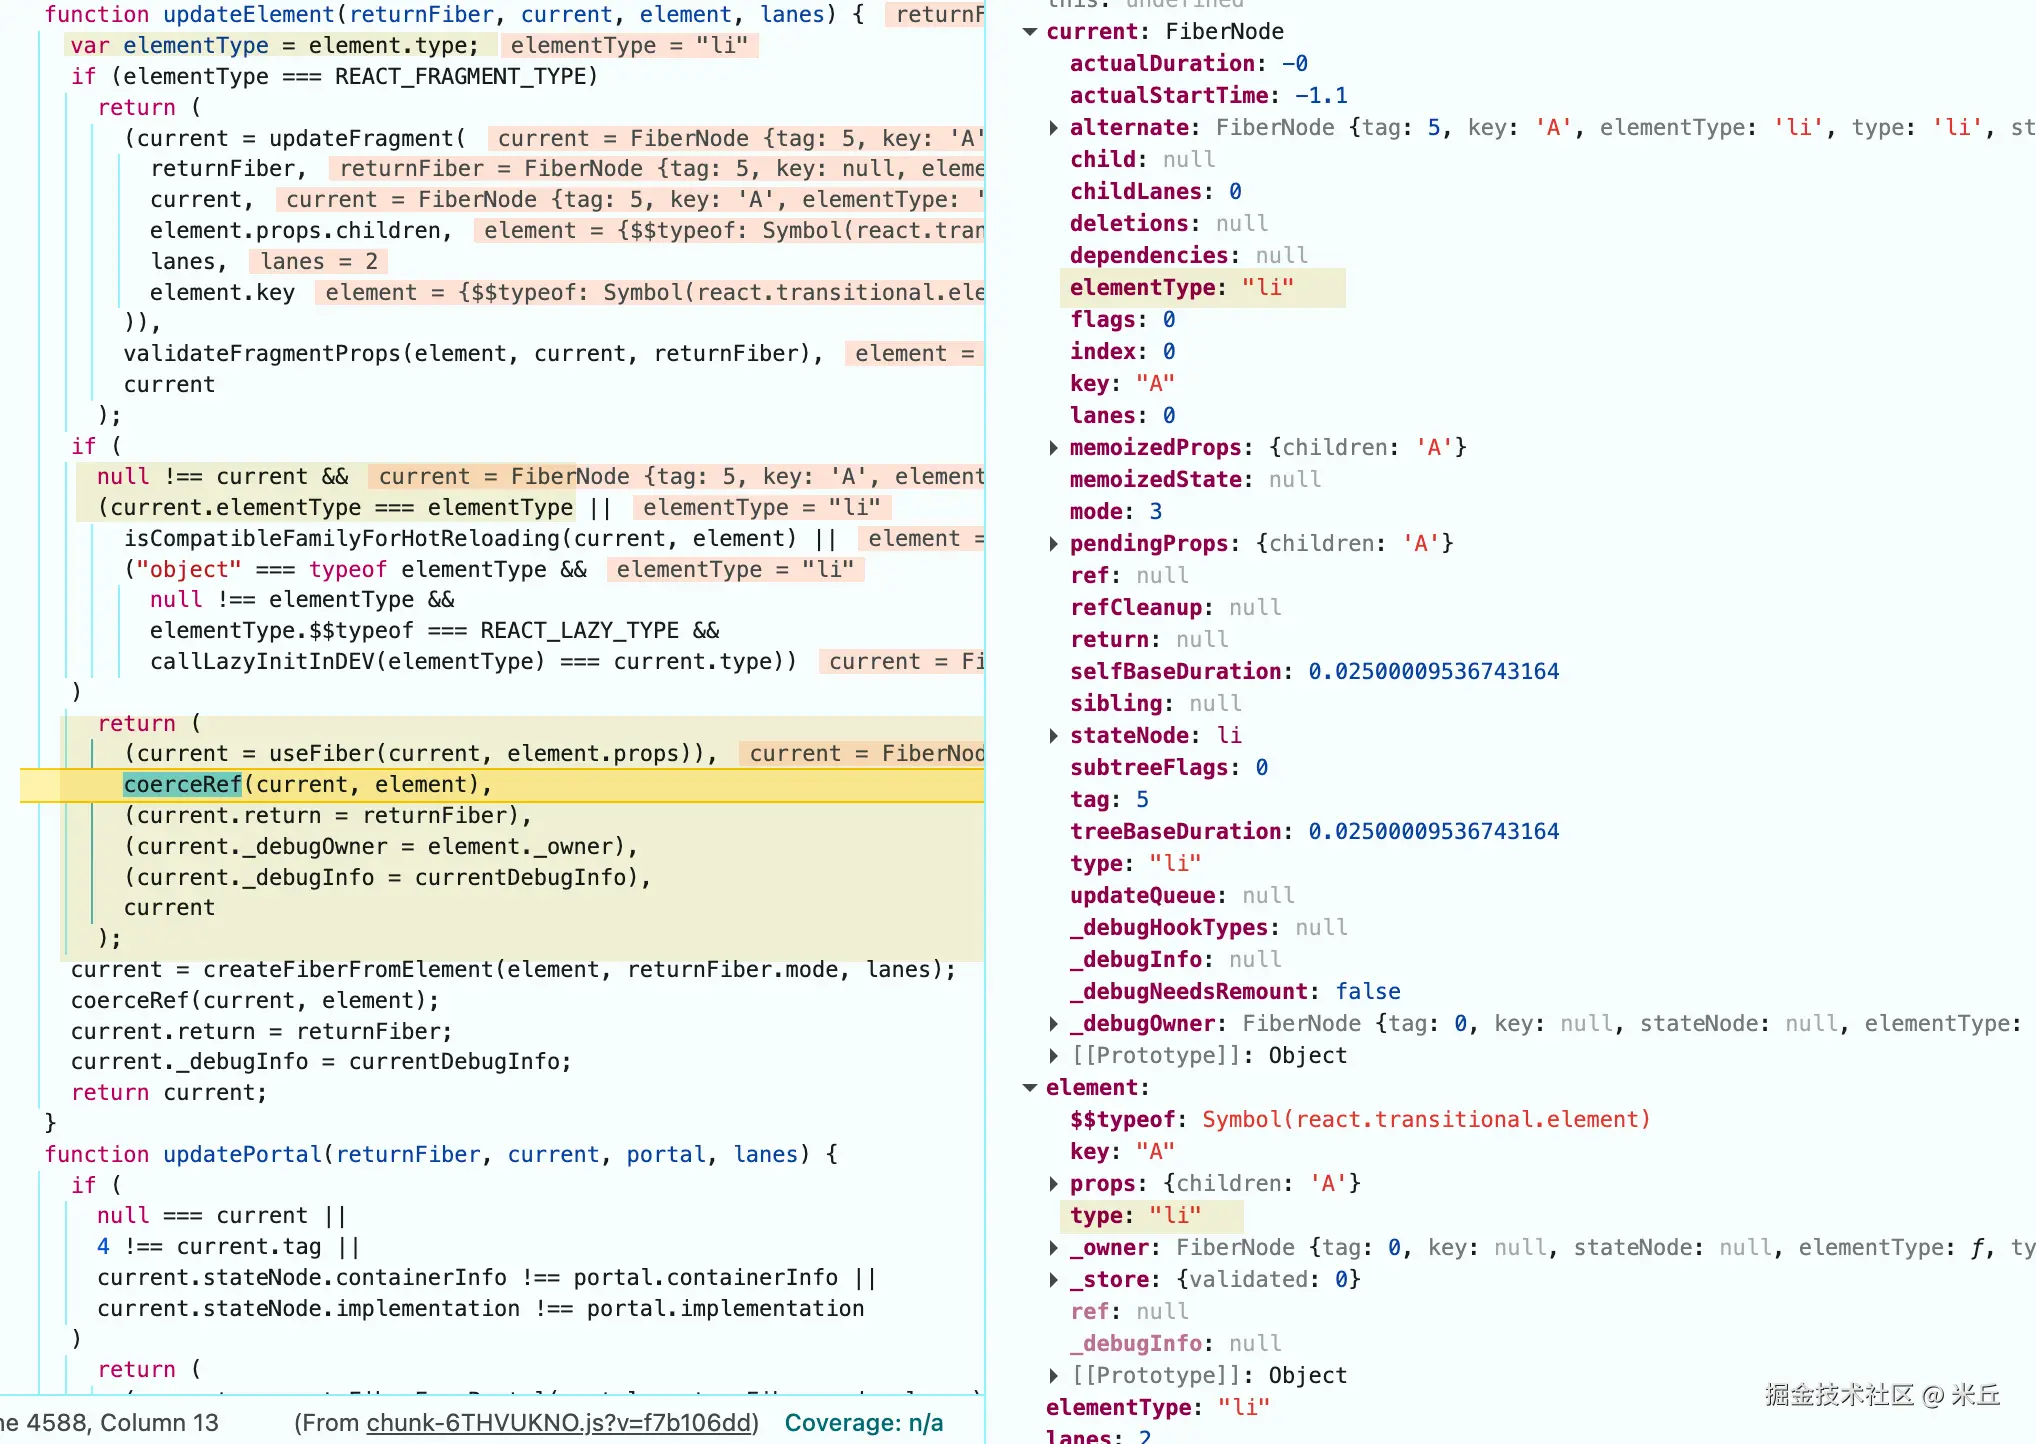2036x1444 pixels.
Task: Select the deletions: null property
Action: 1168,224
